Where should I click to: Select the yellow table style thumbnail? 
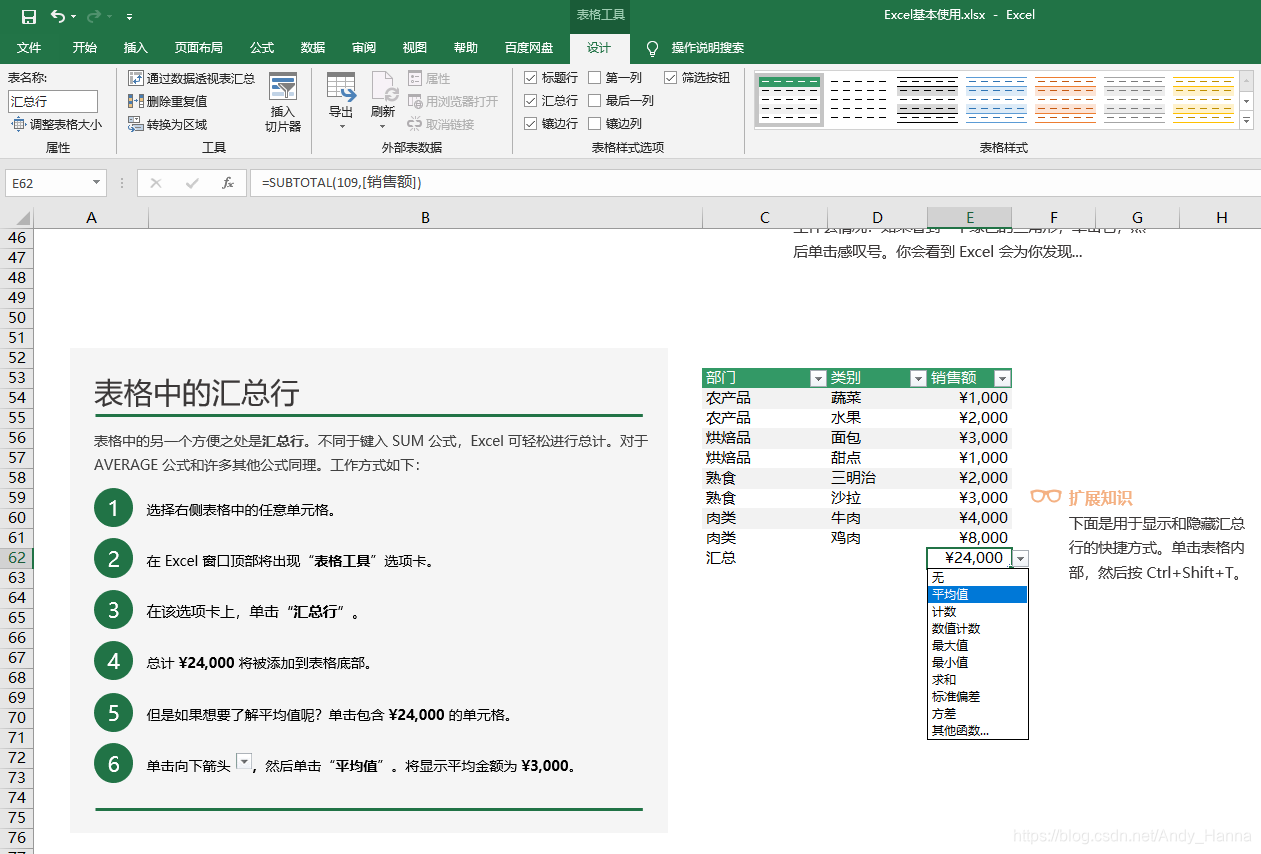coord(1203,99)
